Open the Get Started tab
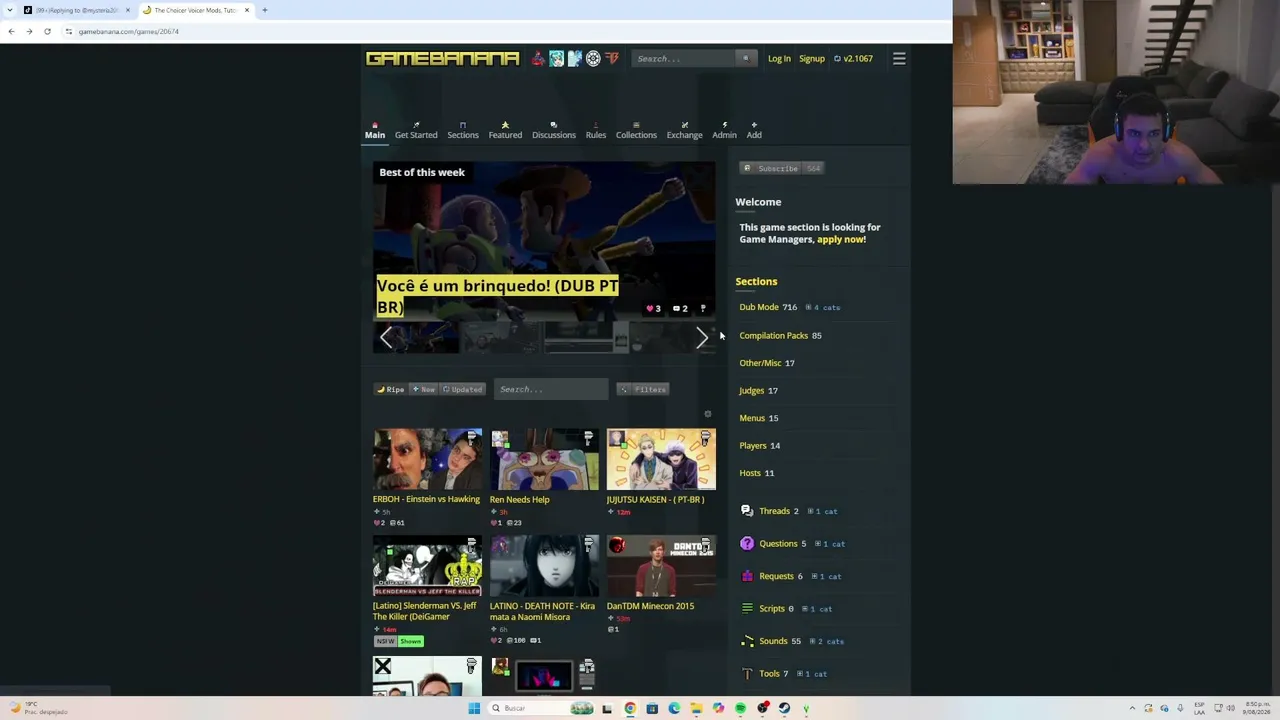Image resolution: width=1280 pixels, height=720 pixels. pyautogui.click(x=416, y=131)
